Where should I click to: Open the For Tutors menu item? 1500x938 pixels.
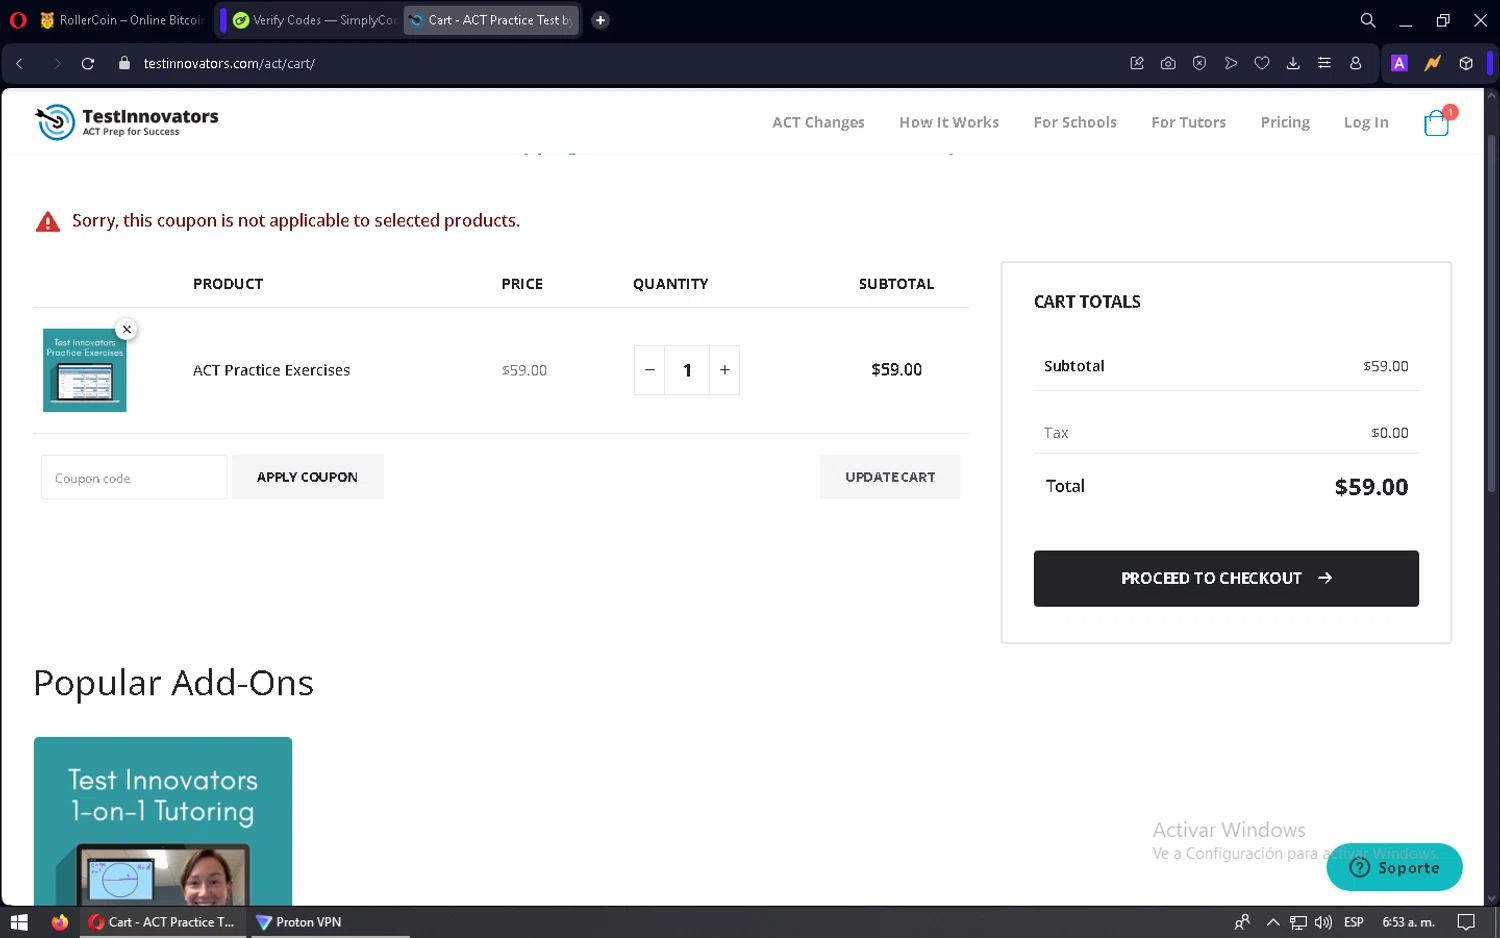[1188, 122]
